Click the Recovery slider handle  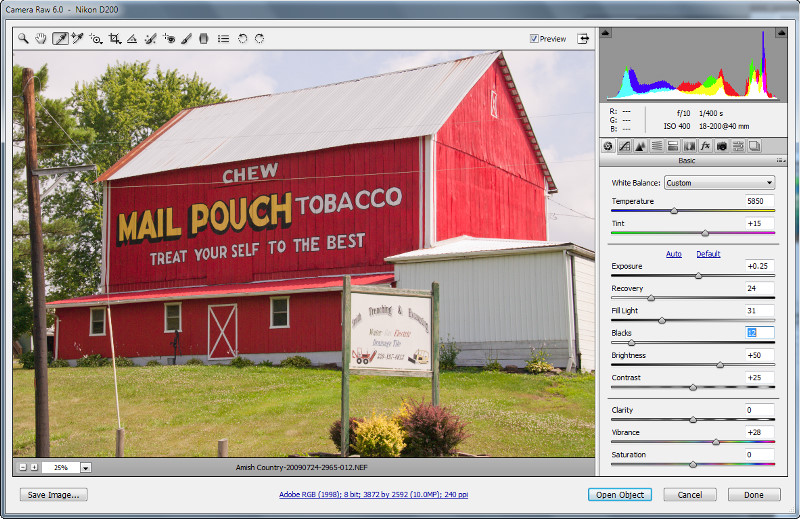click(651, 298)
